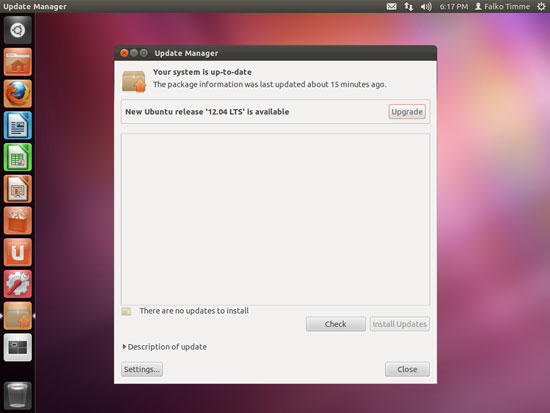Minimize the Update Manager window
This screenshot has height=413, width=550.
tap(134, 53)
